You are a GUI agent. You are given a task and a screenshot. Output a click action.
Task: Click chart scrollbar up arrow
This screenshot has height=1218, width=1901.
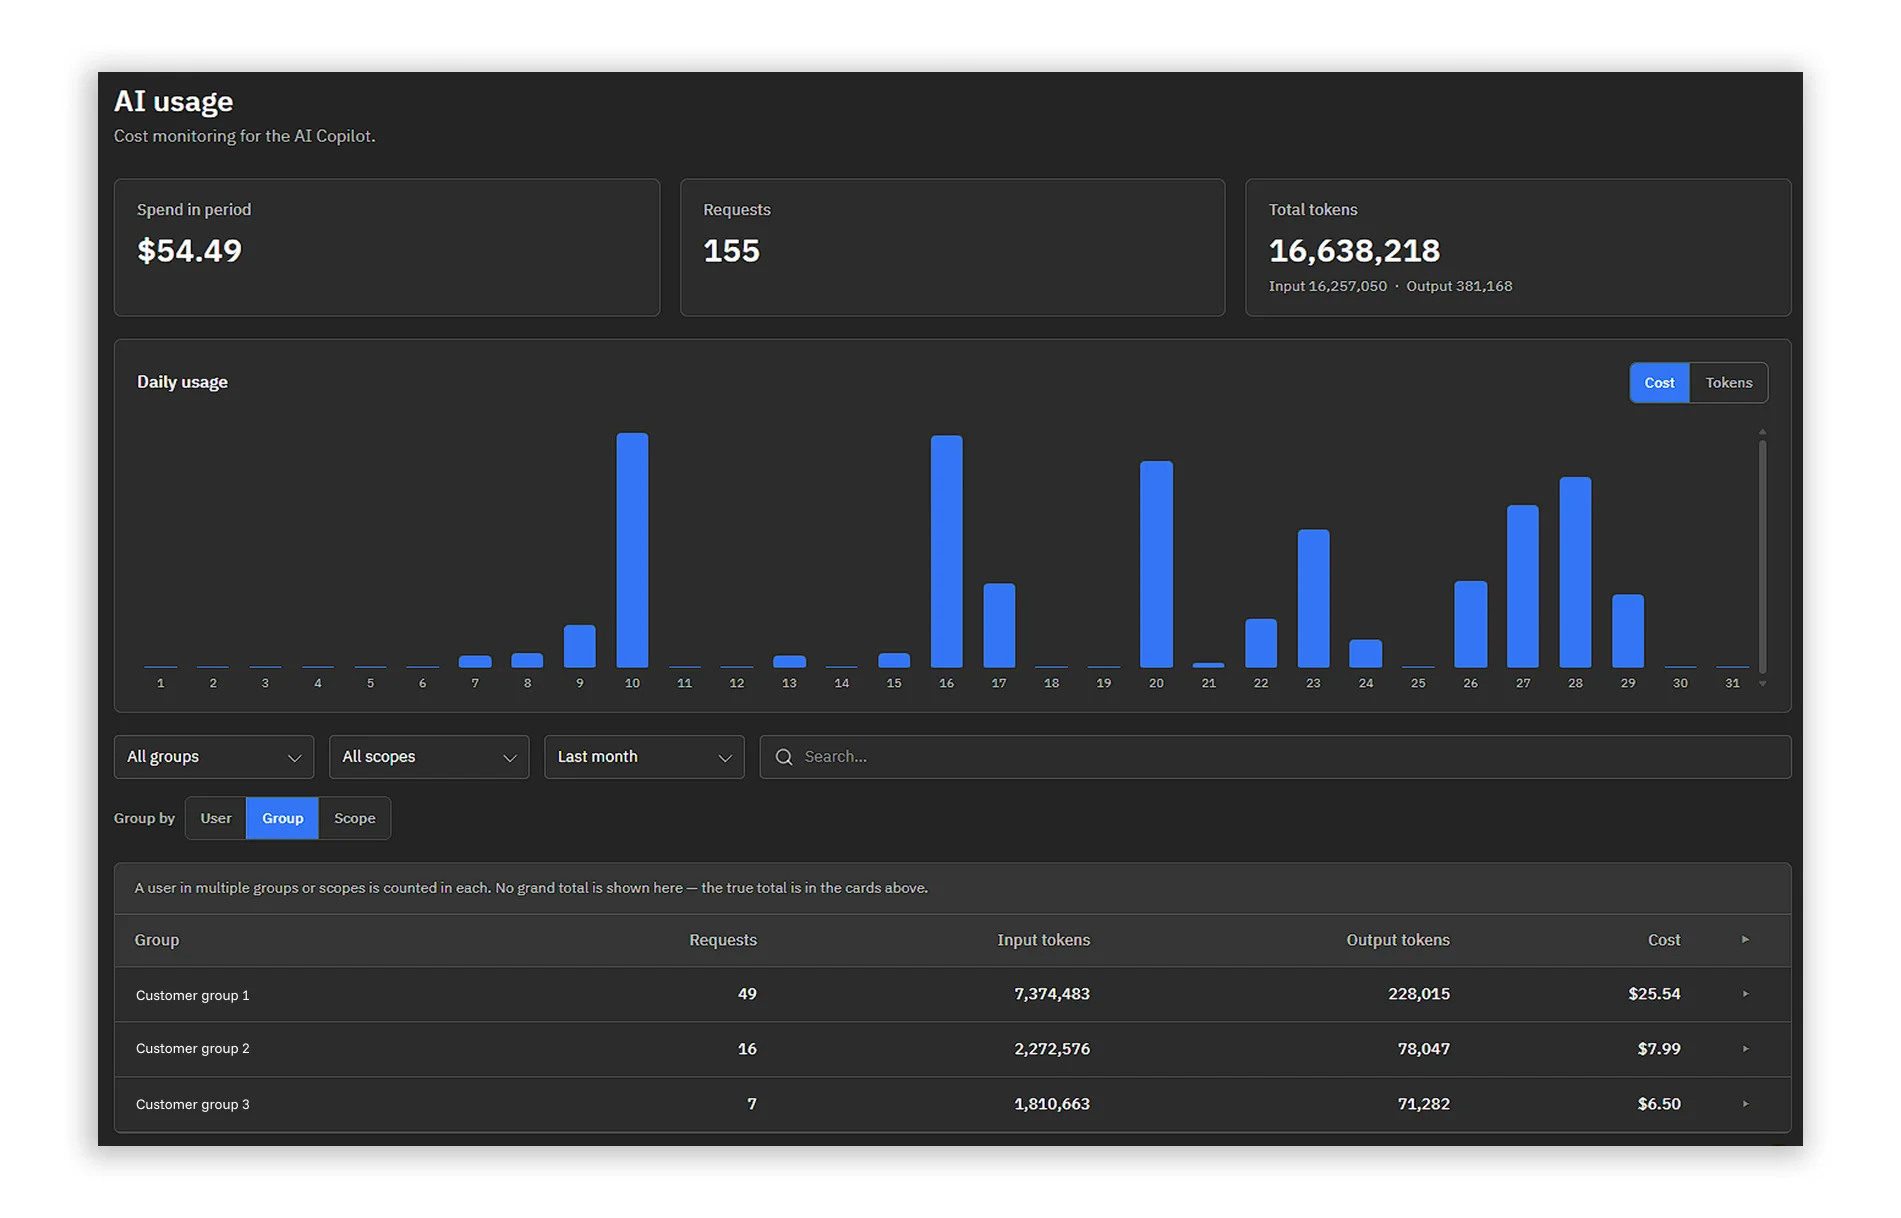tap(1762, 432)
